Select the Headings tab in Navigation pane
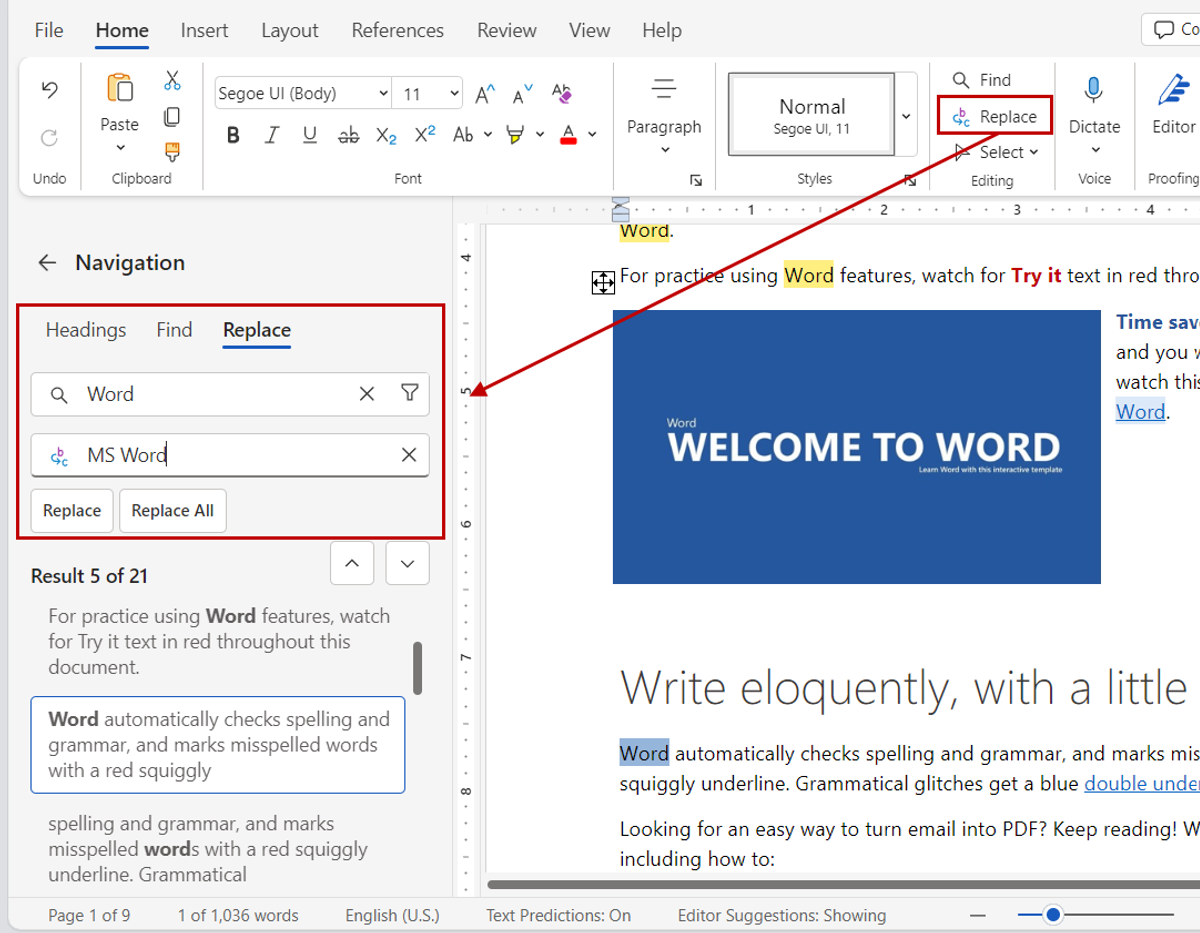Image resolution: width=1200 pixels, height=933 pixels. tap(86, 330)
